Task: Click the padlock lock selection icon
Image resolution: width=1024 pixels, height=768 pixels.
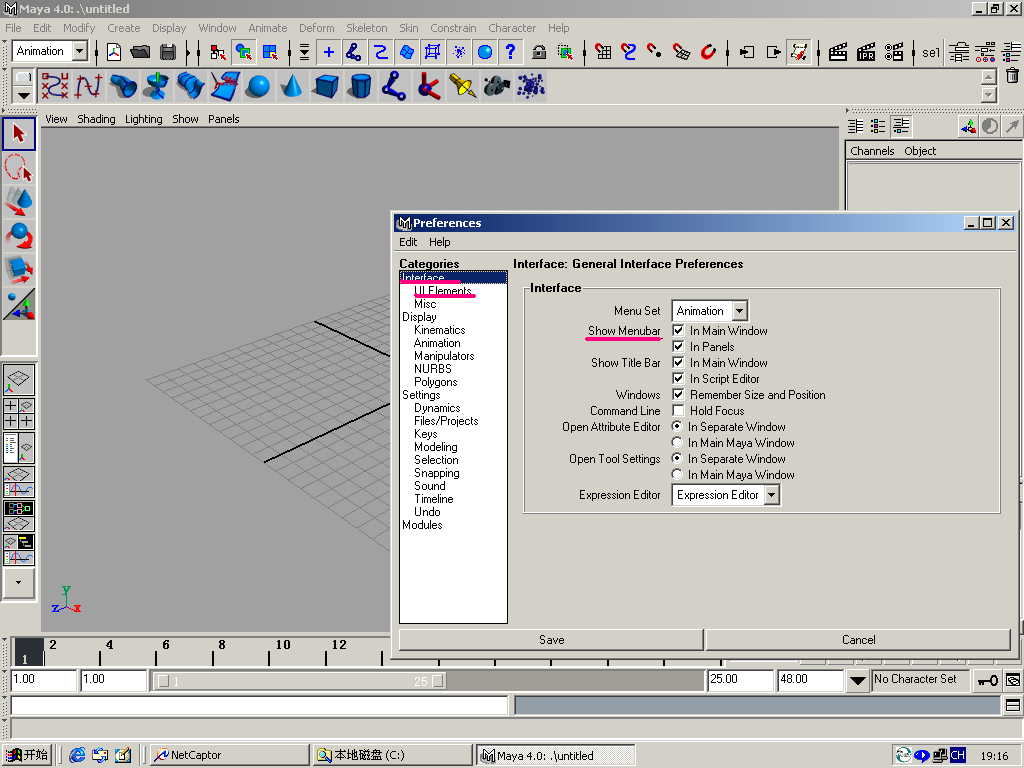Action: tap(539, 52)
